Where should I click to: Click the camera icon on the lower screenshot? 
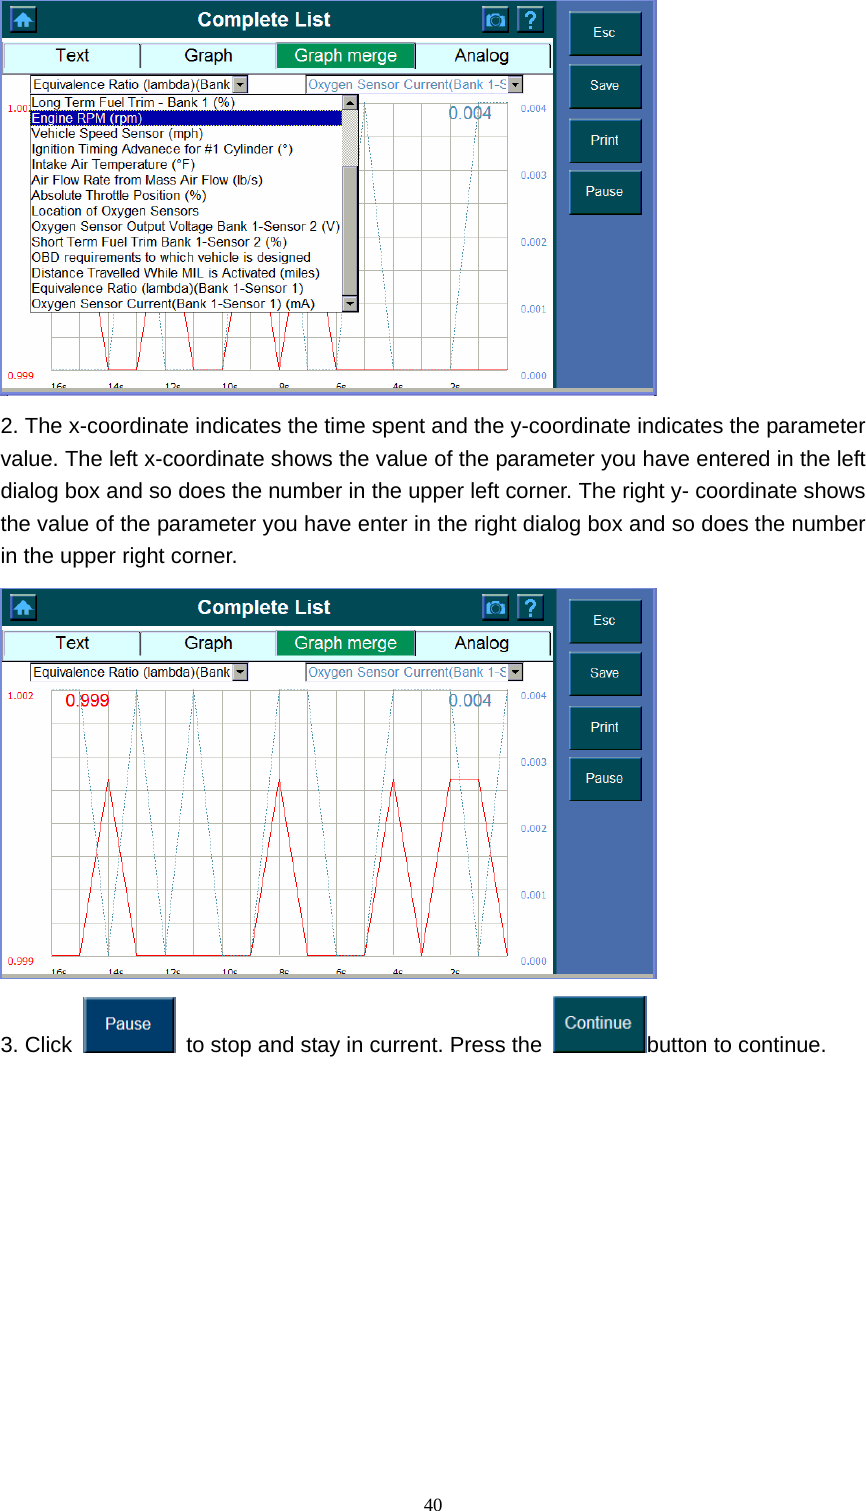pyautogui.click(x=495, y=607)
